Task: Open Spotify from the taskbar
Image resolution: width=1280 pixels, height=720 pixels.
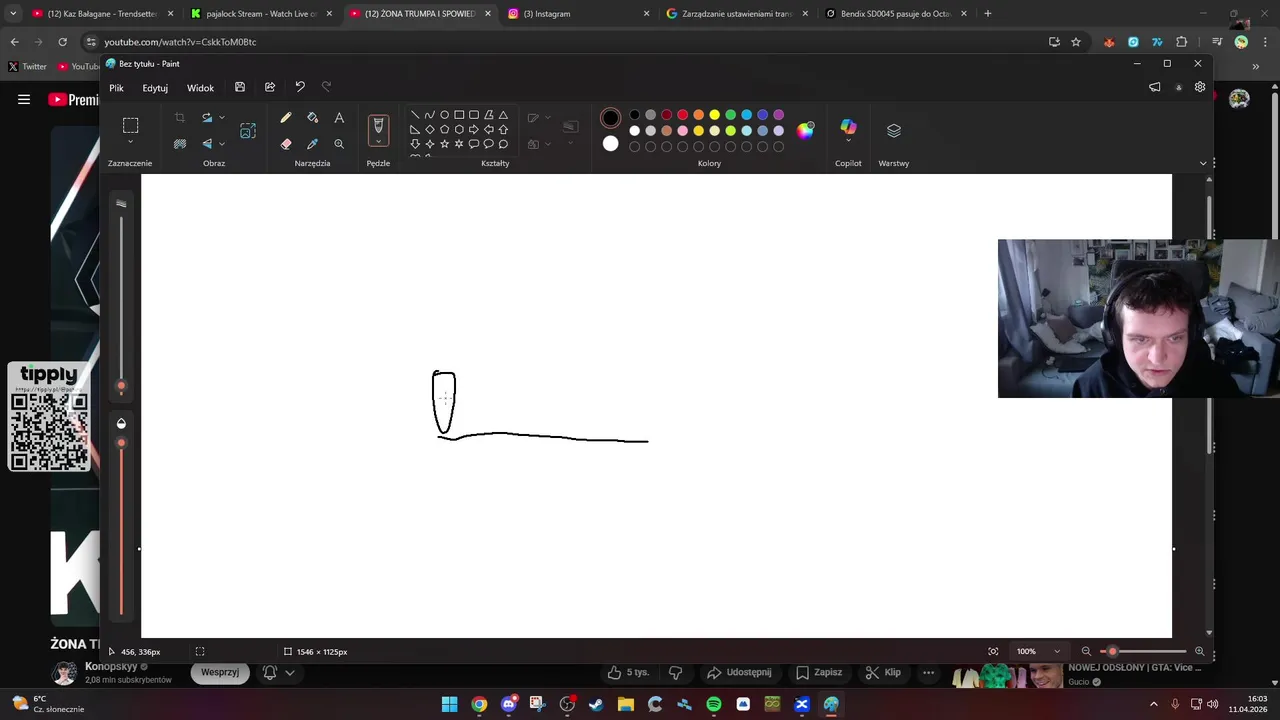Action: pyautogui.click(x=714, y=704)
